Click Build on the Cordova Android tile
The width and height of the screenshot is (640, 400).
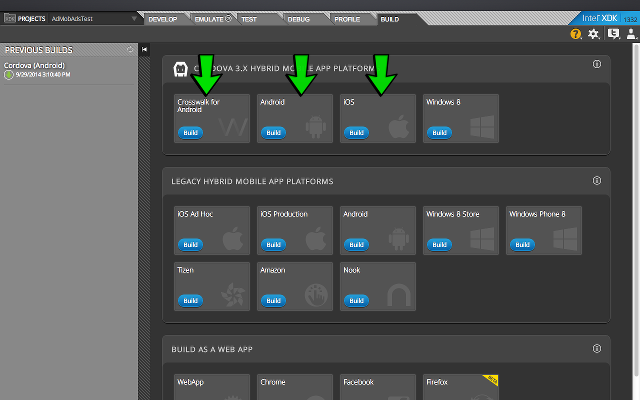[273, 133]
